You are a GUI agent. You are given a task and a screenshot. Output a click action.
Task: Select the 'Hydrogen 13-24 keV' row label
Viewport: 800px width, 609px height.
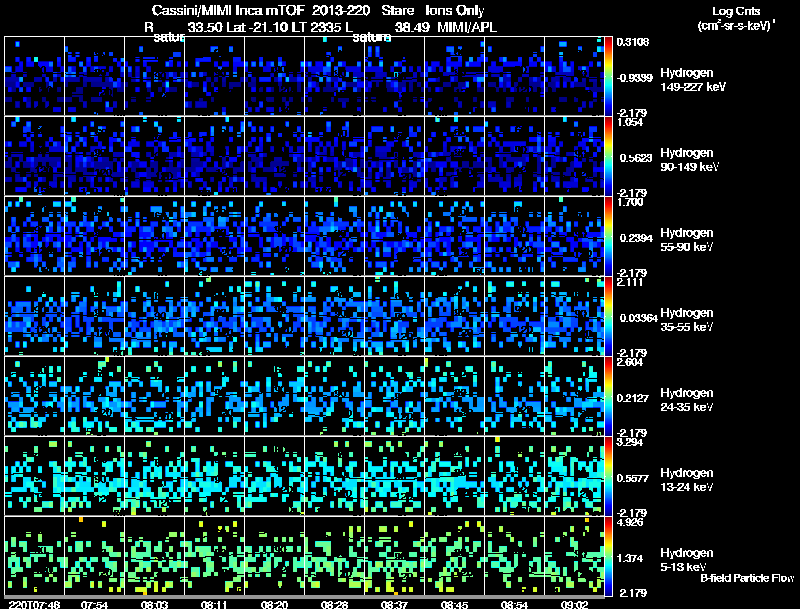(687, 480)
